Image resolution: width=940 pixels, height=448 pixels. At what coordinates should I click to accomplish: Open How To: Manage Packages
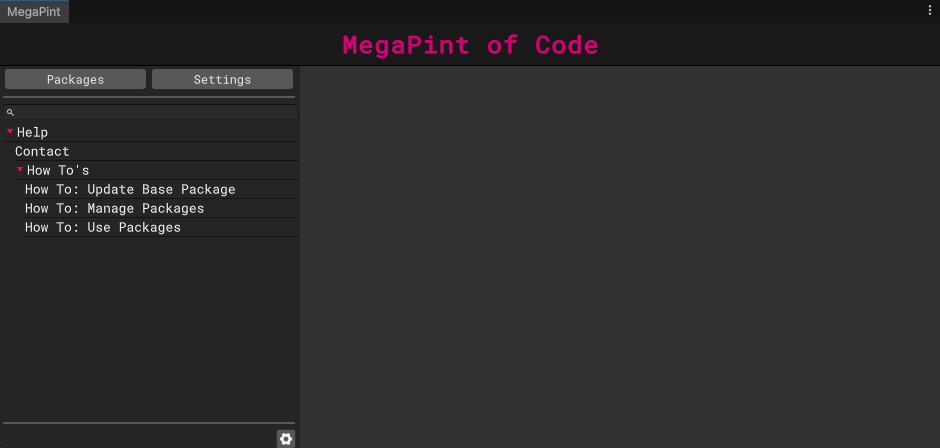point(114,208)
